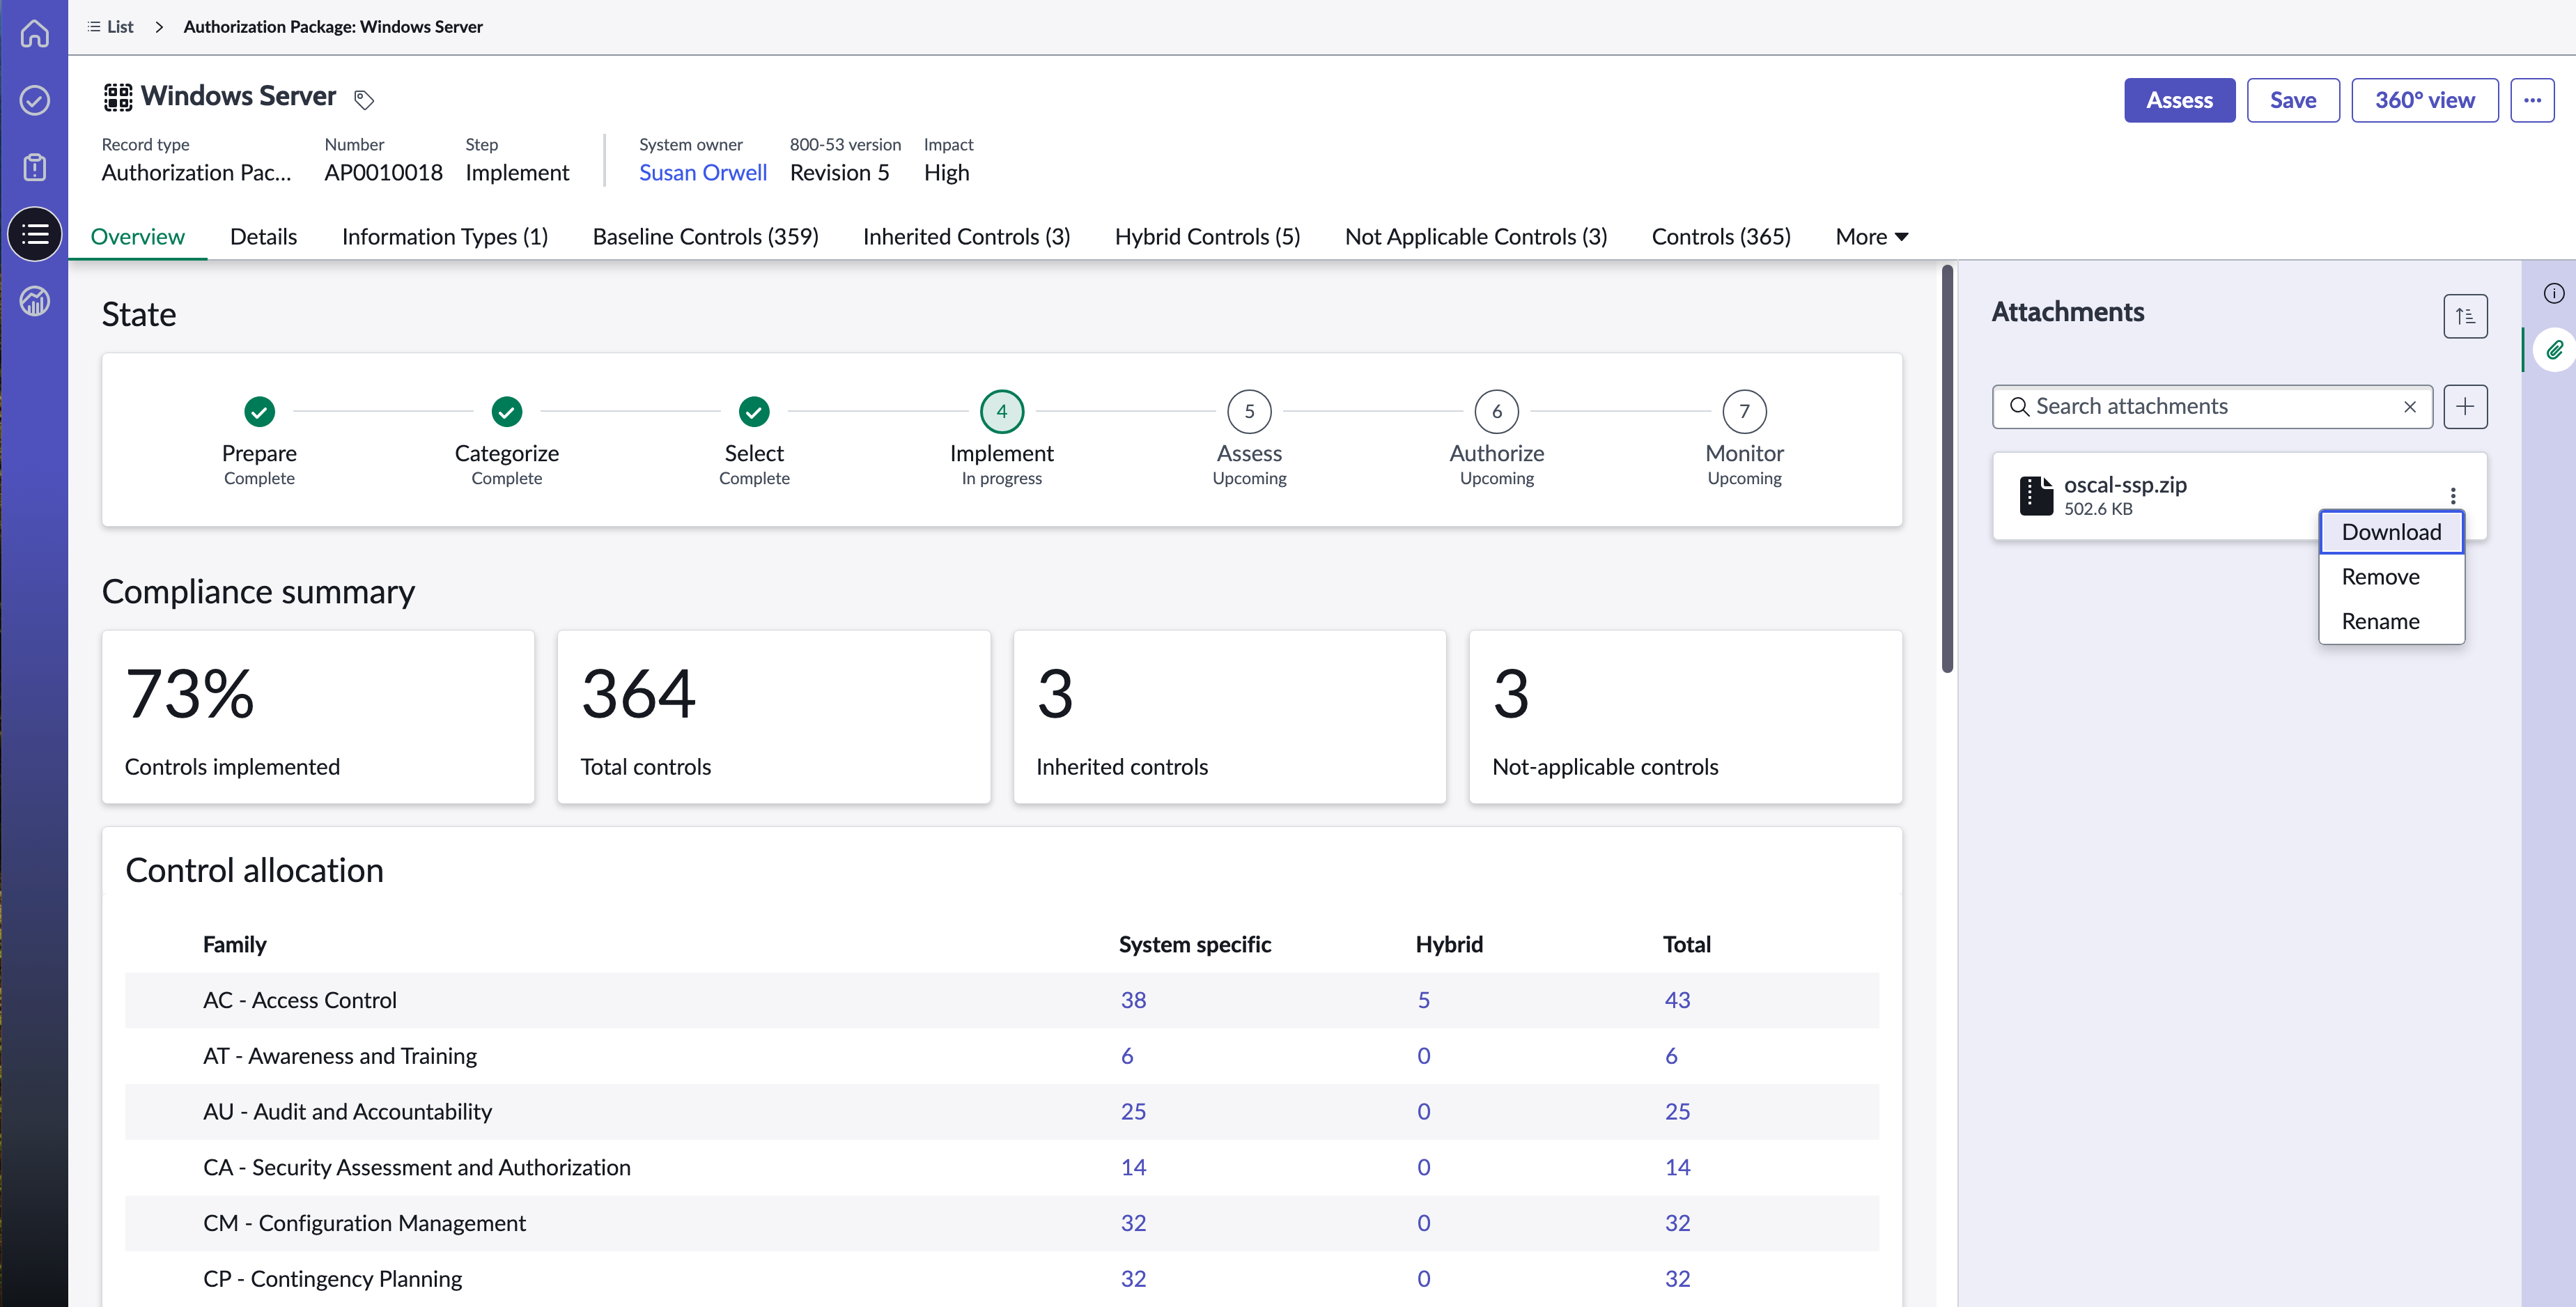The height and width of the screenshot is (1307, 2576).
Task: Open the more actions ellipsis button
Action: coord(2532,100)
